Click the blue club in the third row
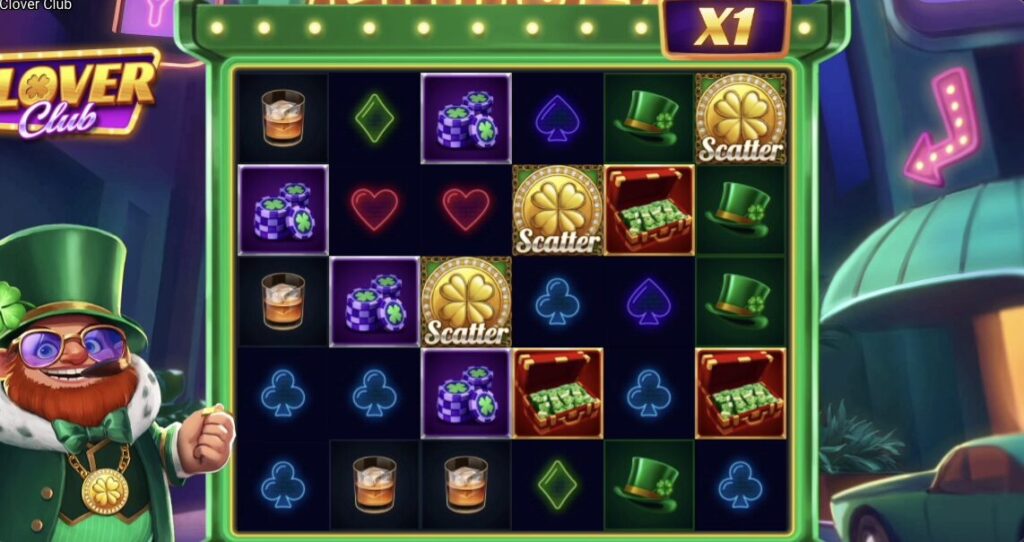Image resolution: width=1024 pixels, height=542 pixels. (x=557, y=302)
